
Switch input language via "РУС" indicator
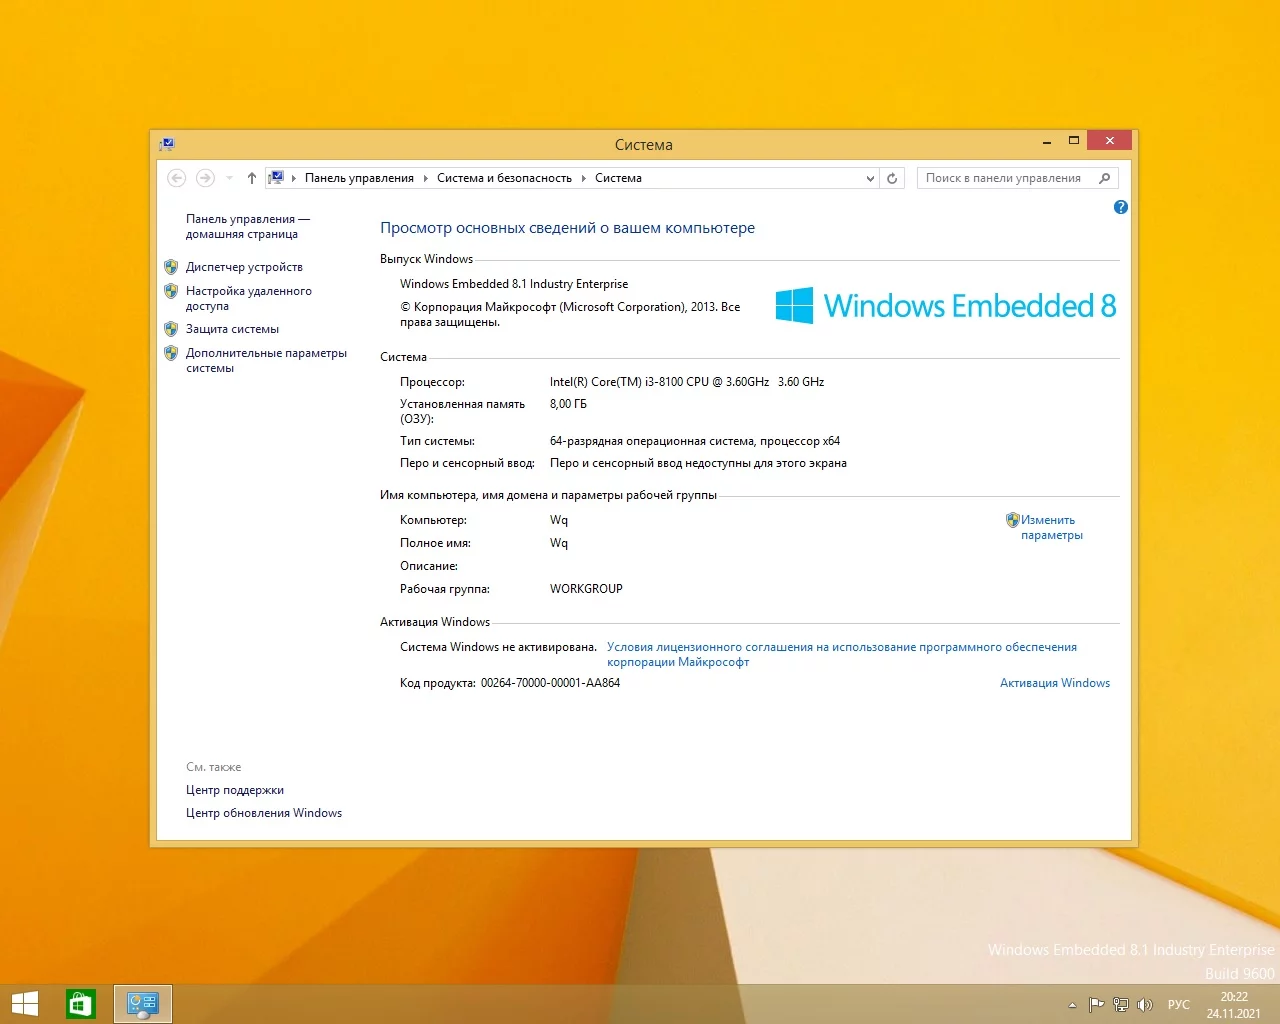point(1179,1005)
